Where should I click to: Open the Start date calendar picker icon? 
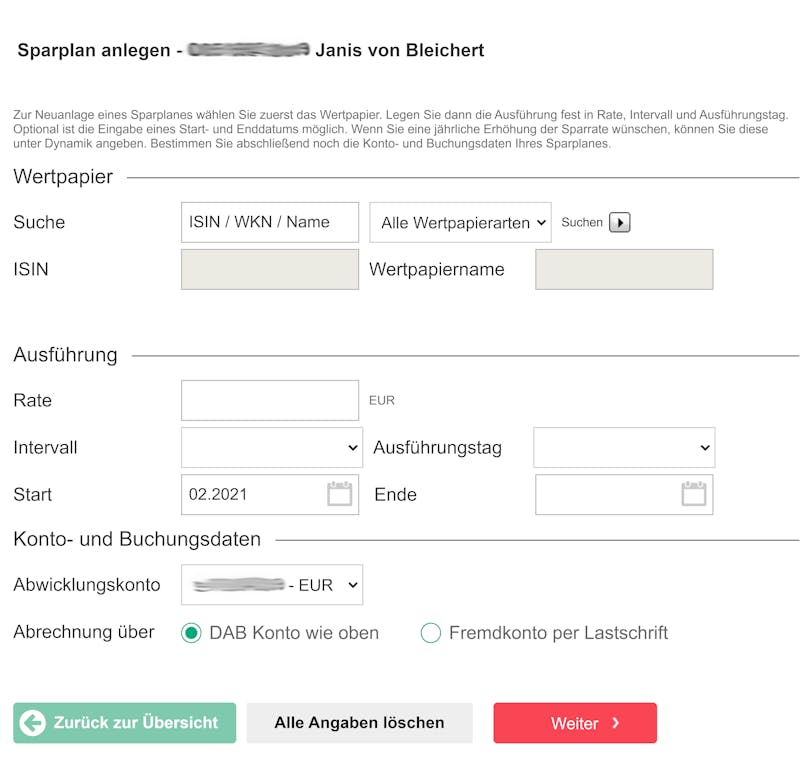pyautogui.click(x=339, y=494)
